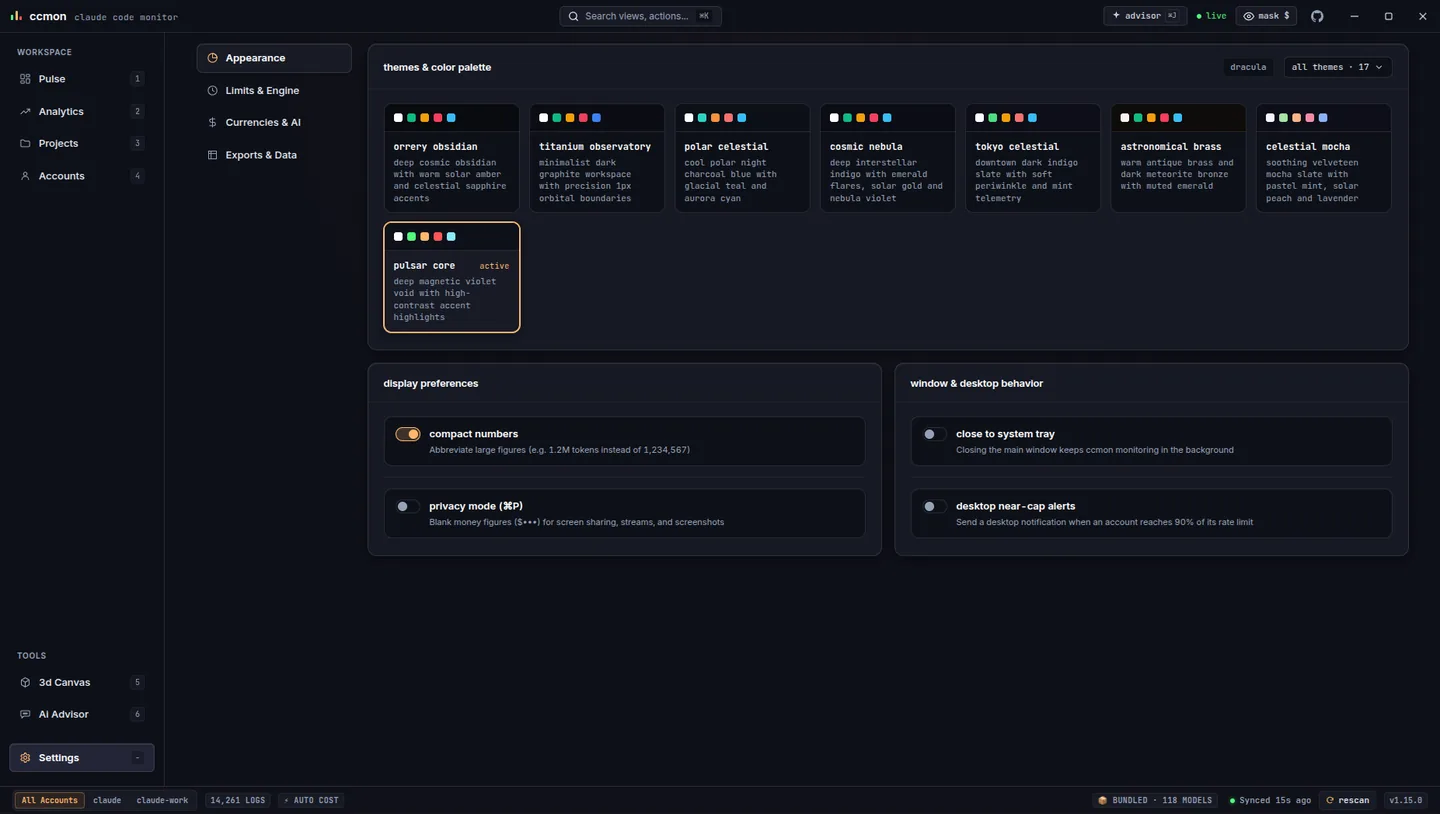Screen dimensions: 1440x814
Task: Click the Analytics chart icon
Action: click(x=25, y=111)
